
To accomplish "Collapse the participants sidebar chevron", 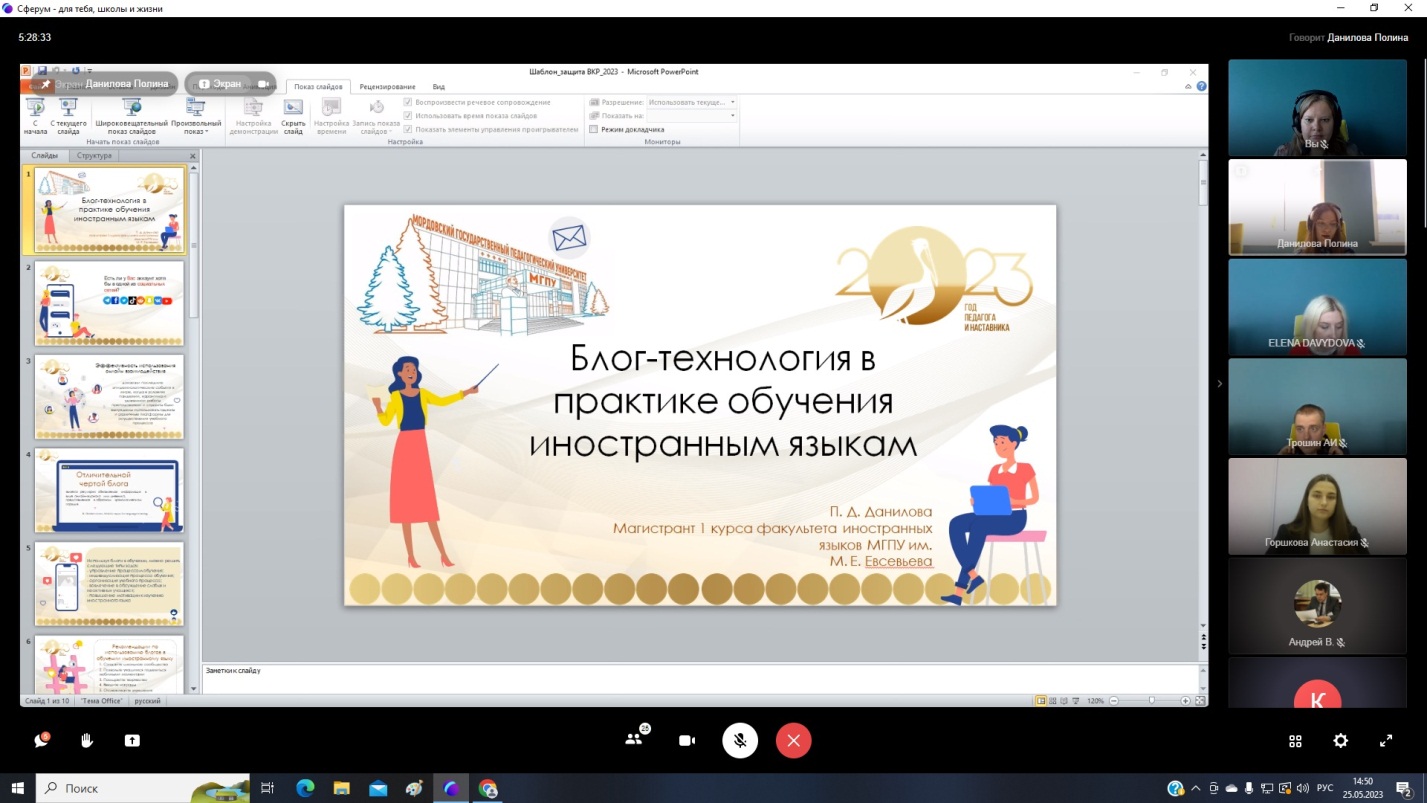I will (x=1218, y=383).
